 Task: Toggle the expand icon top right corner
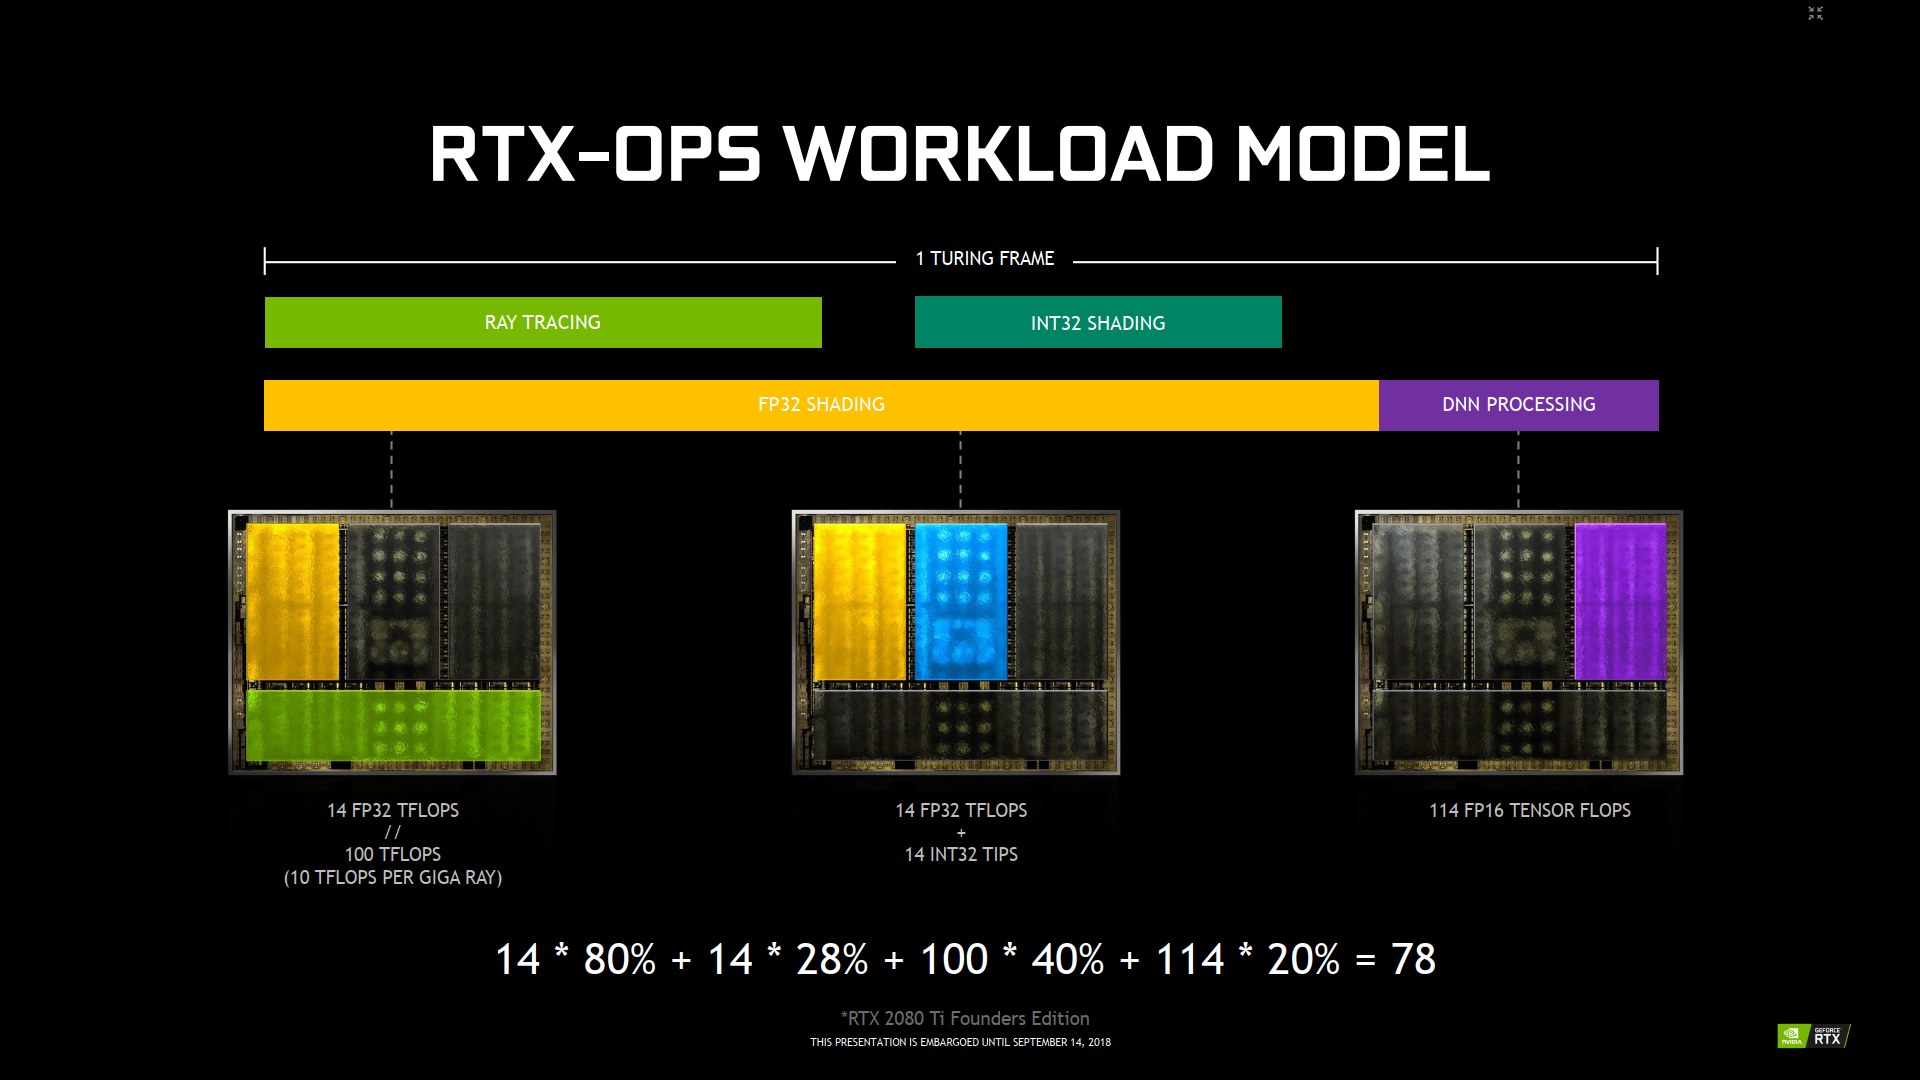pyautogui.click(x=1816, y=13)
